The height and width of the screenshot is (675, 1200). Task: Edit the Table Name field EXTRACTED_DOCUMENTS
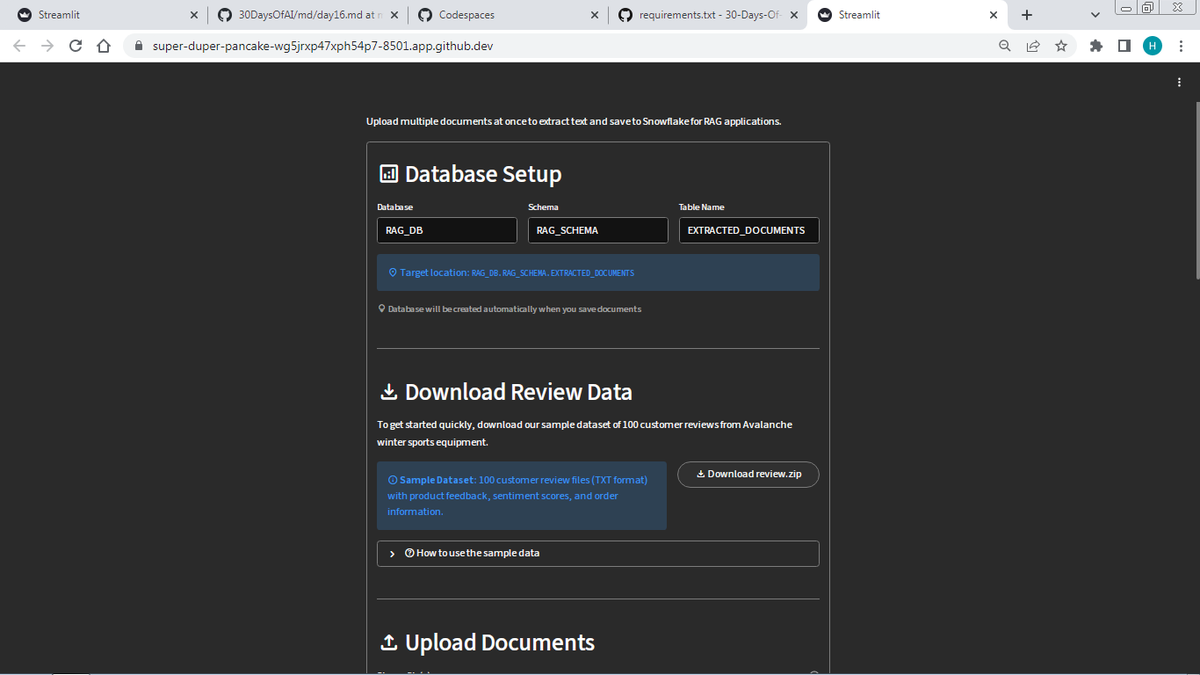coord(748,230)
